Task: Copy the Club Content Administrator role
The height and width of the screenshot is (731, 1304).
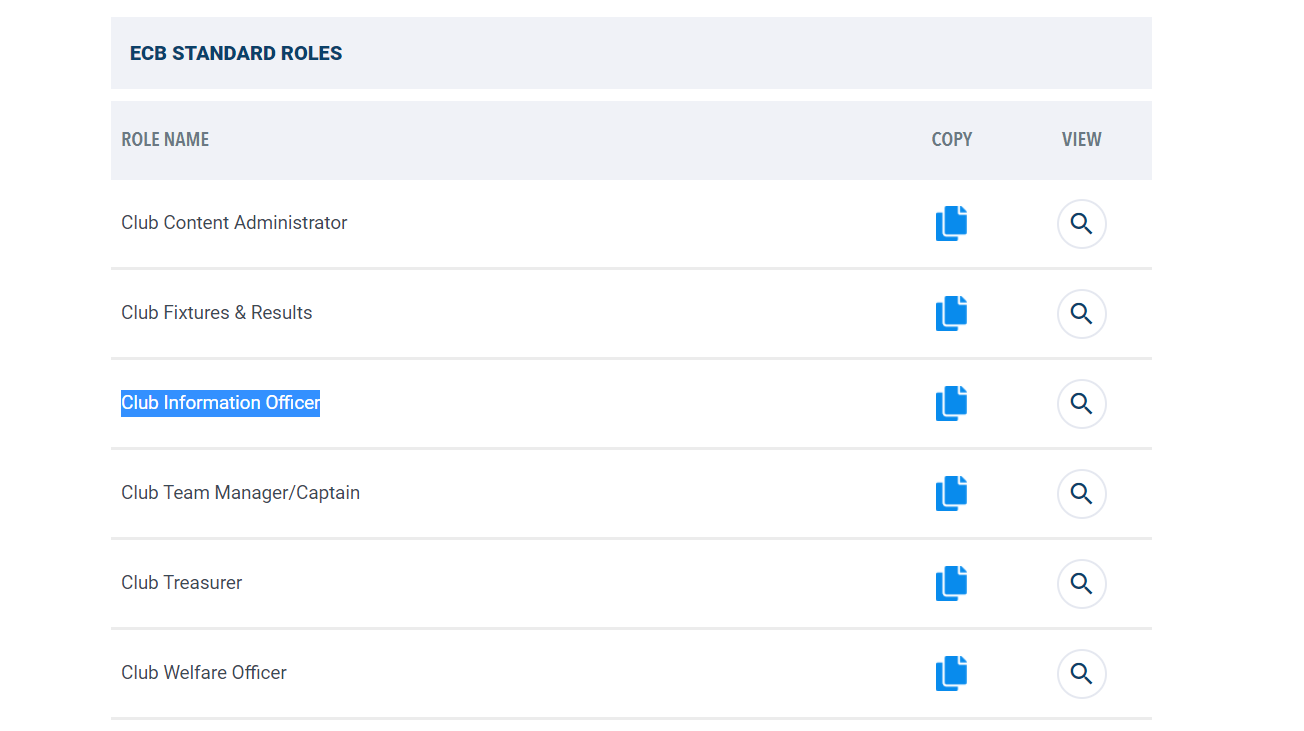Action: [952, 223]
